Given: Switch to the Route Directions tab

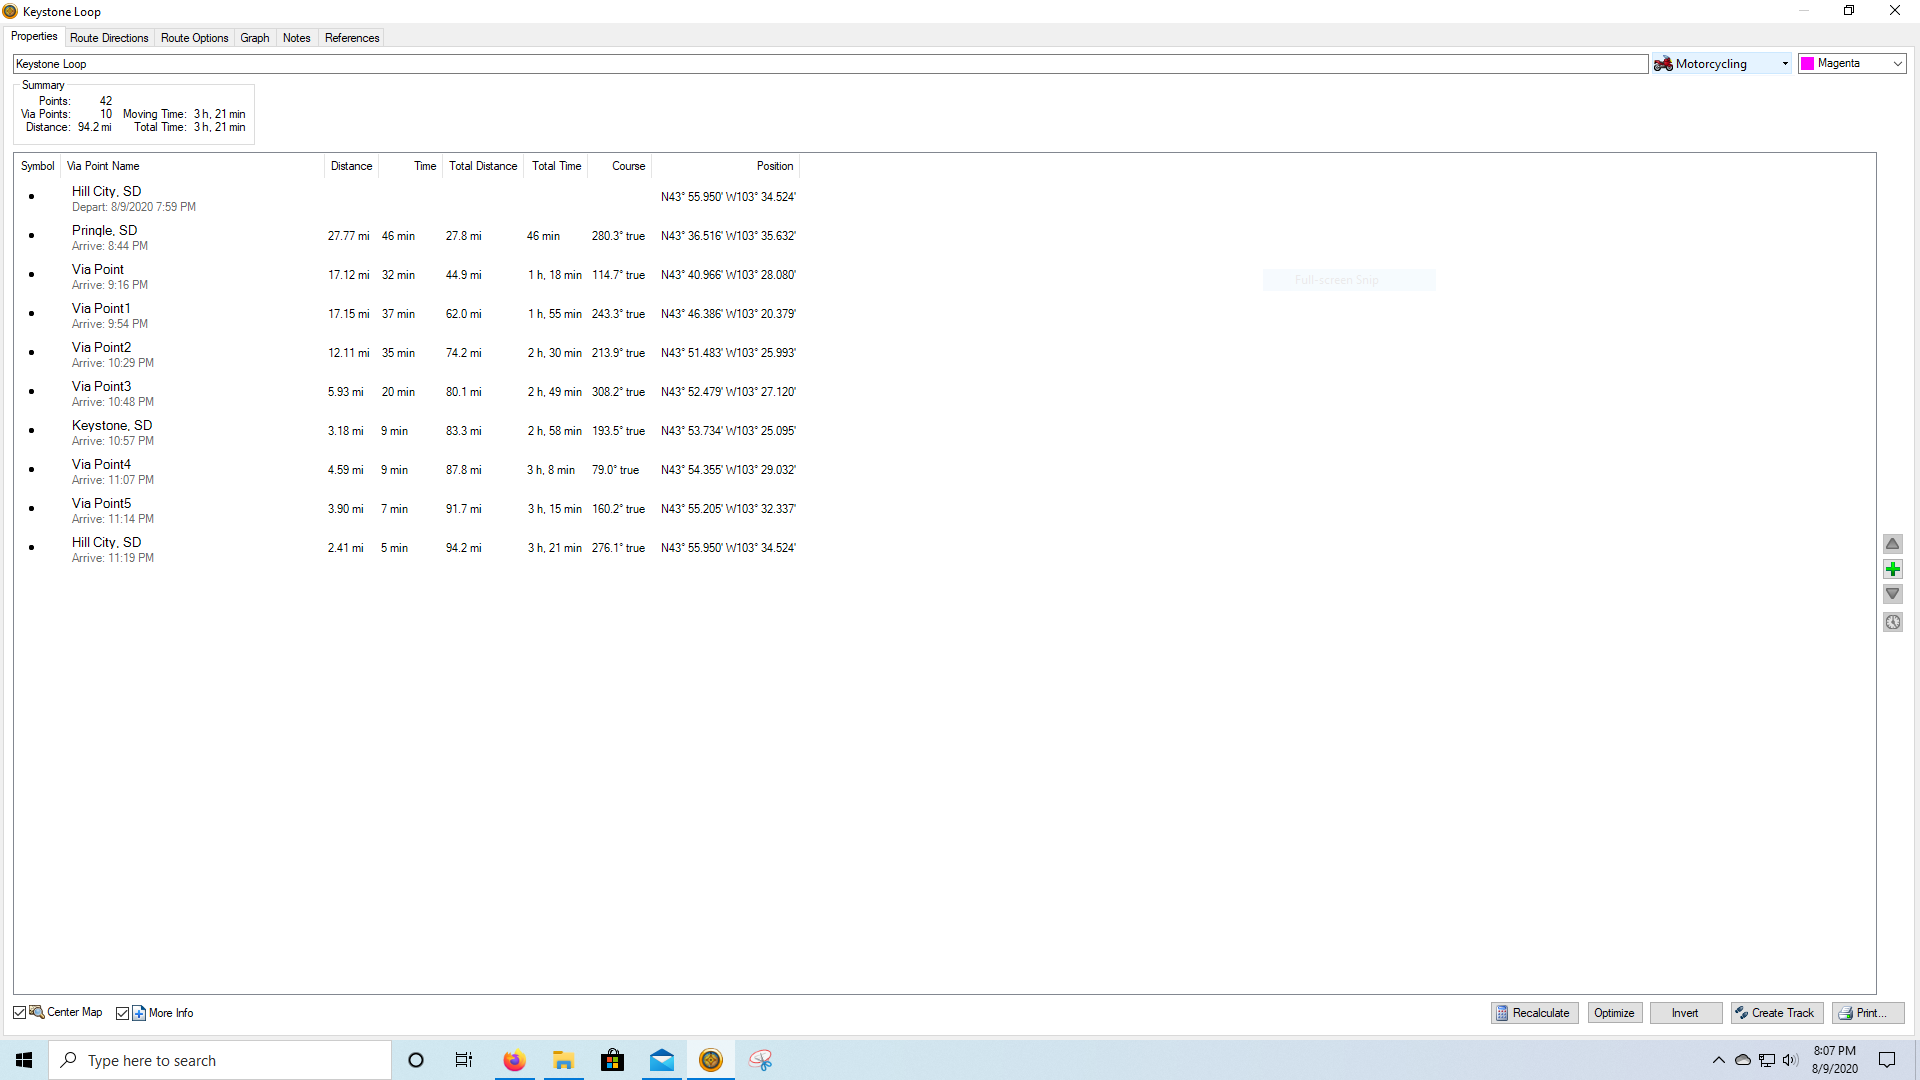Looking at the screenshot, I should click(109, 38).
